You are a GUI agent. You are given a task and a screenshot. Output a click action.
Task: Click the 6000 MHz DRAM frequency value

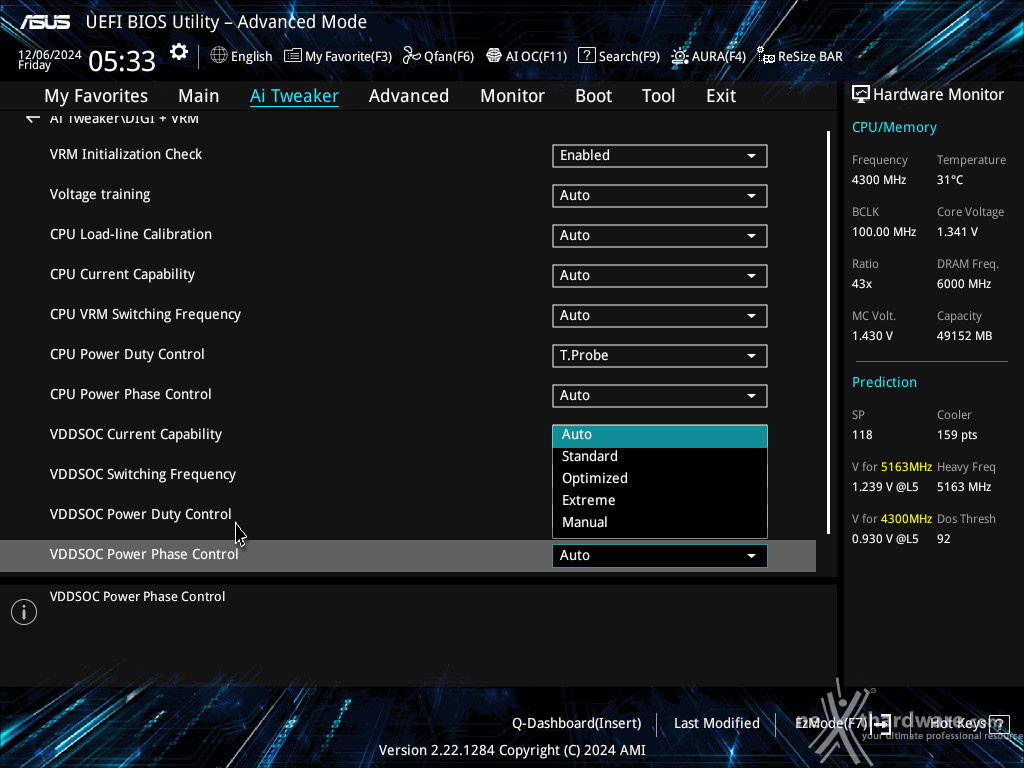964,284
